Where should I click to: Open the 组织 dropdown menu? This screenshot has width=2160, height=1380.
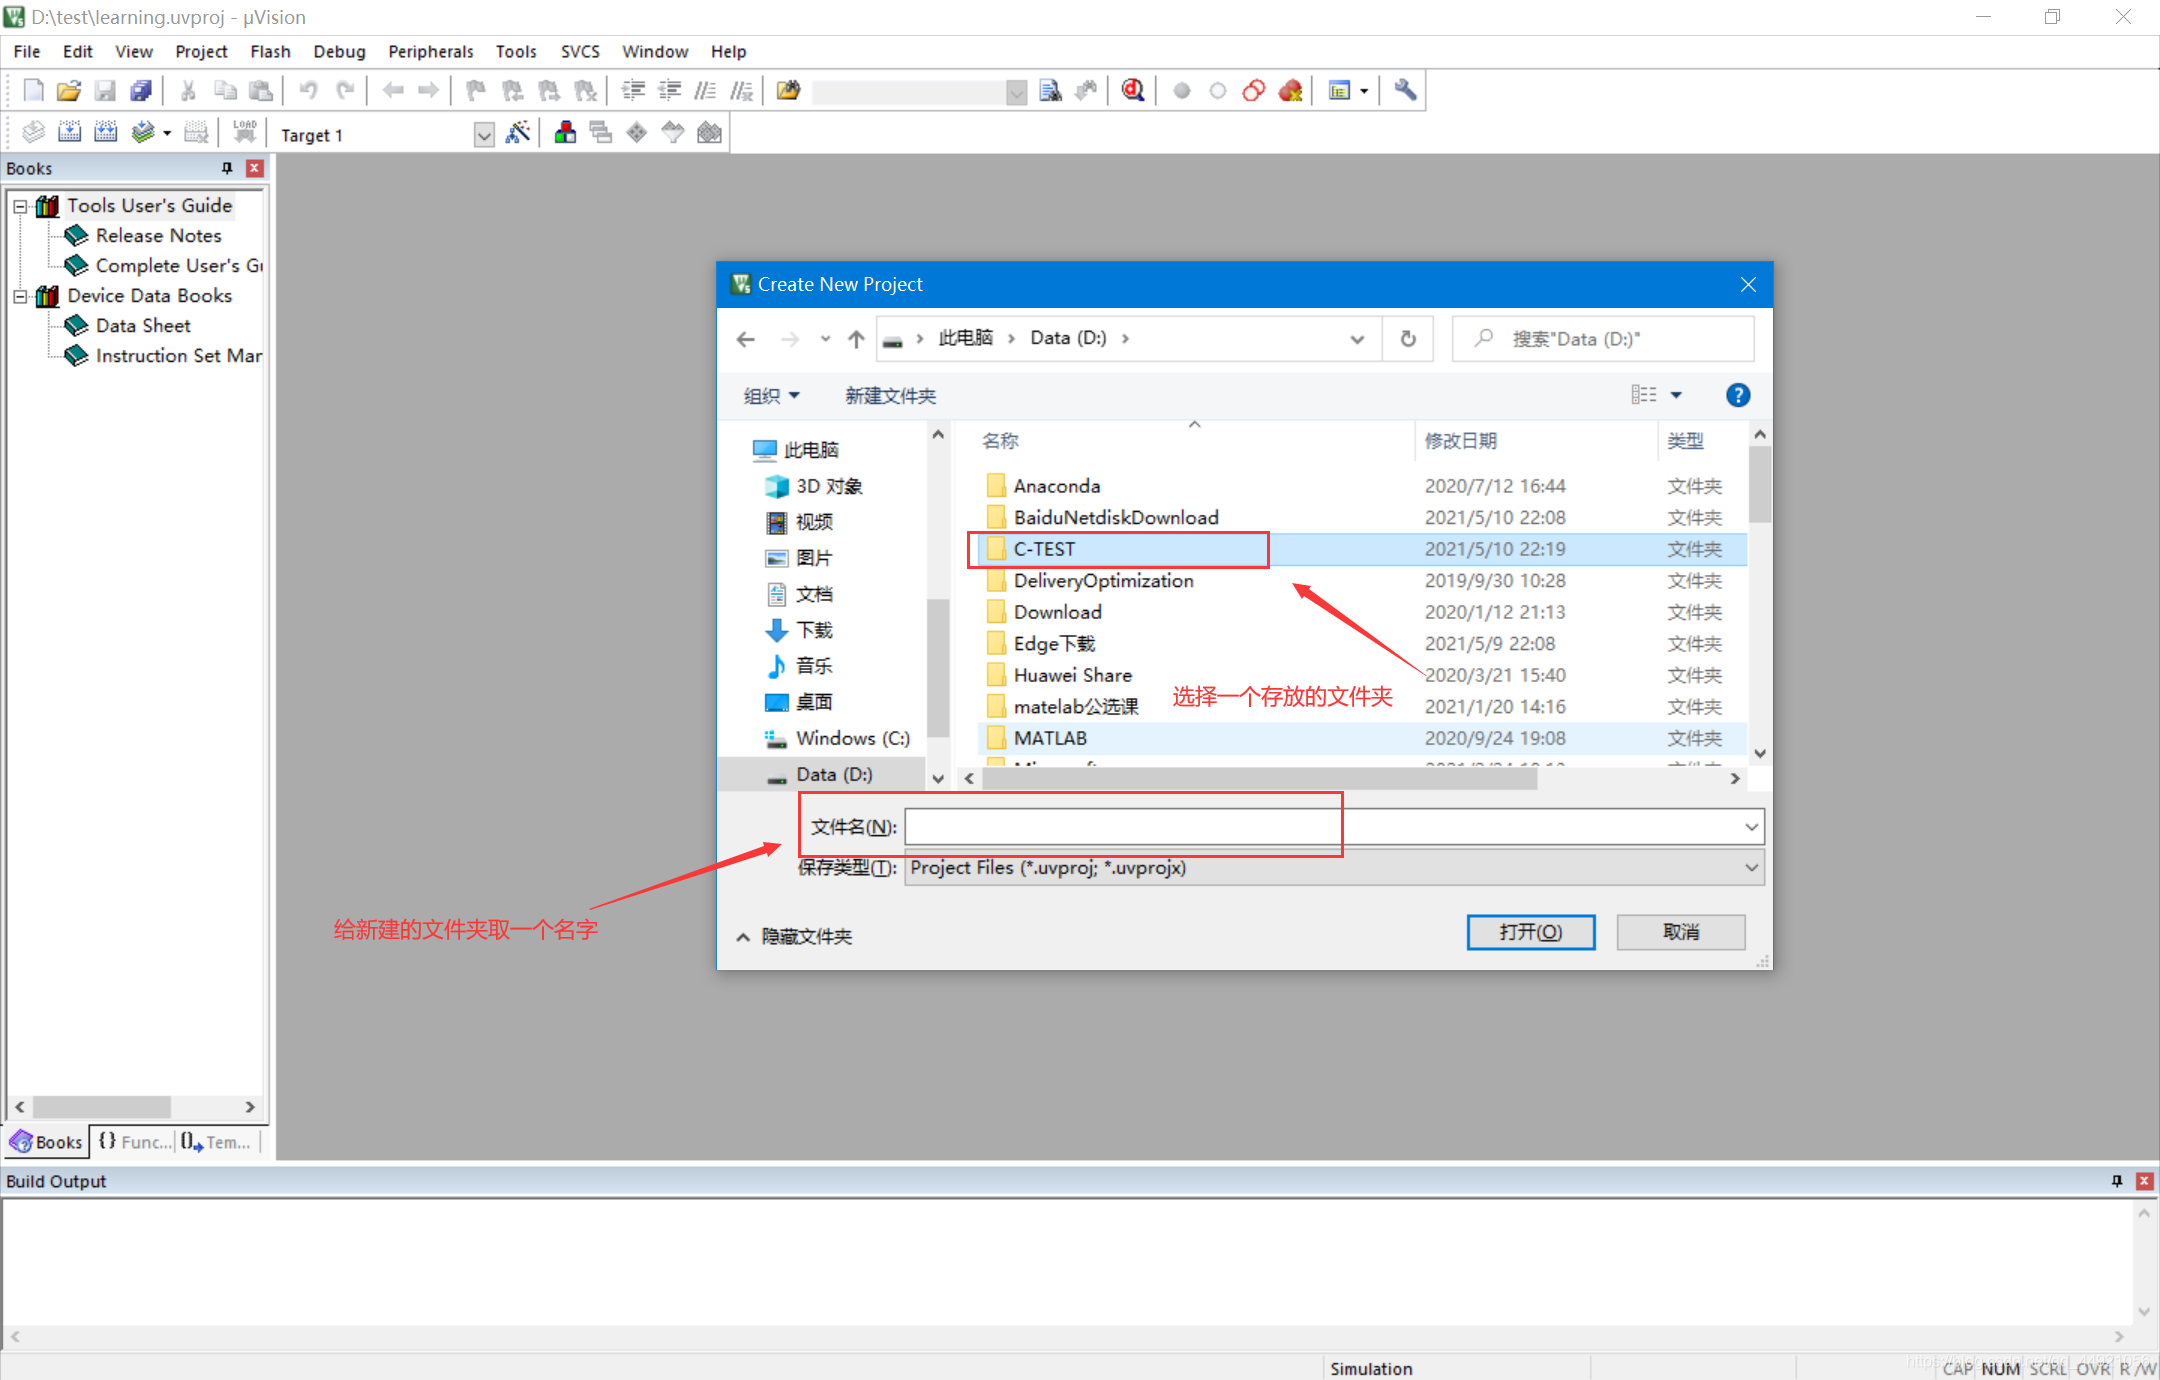pyautogui.click(x=771, y=396)
